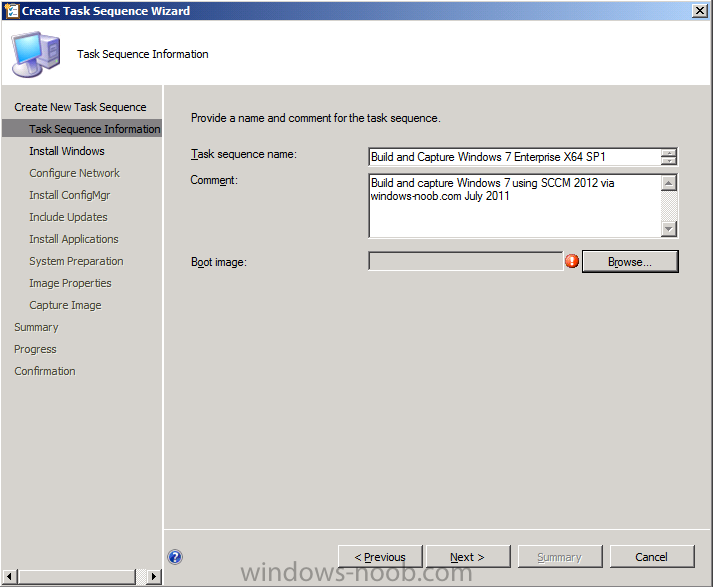Select Create New Task Sequence step
This screenshot has width=713, height=587.
[80, 107]
